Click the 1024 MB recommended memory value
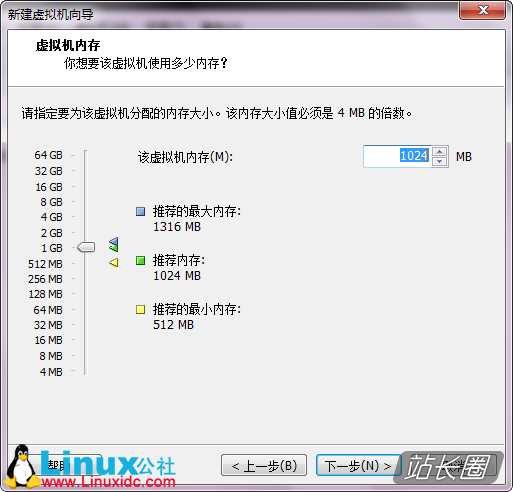Screen dimensions: 513x492 pos(177,276)
